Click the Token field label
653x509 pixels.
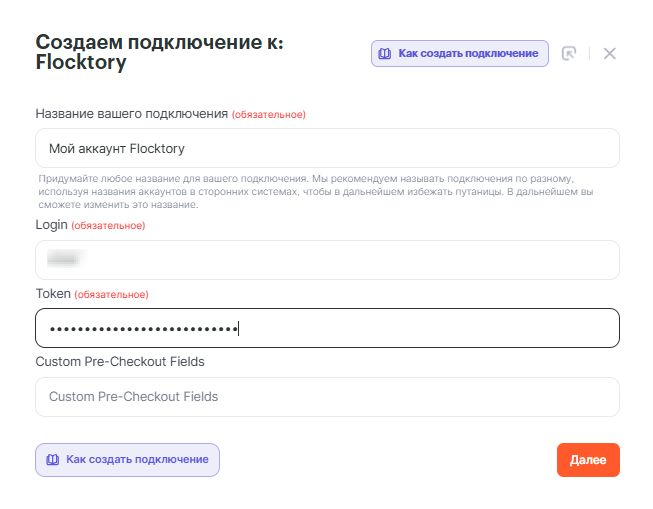[53, 294]
